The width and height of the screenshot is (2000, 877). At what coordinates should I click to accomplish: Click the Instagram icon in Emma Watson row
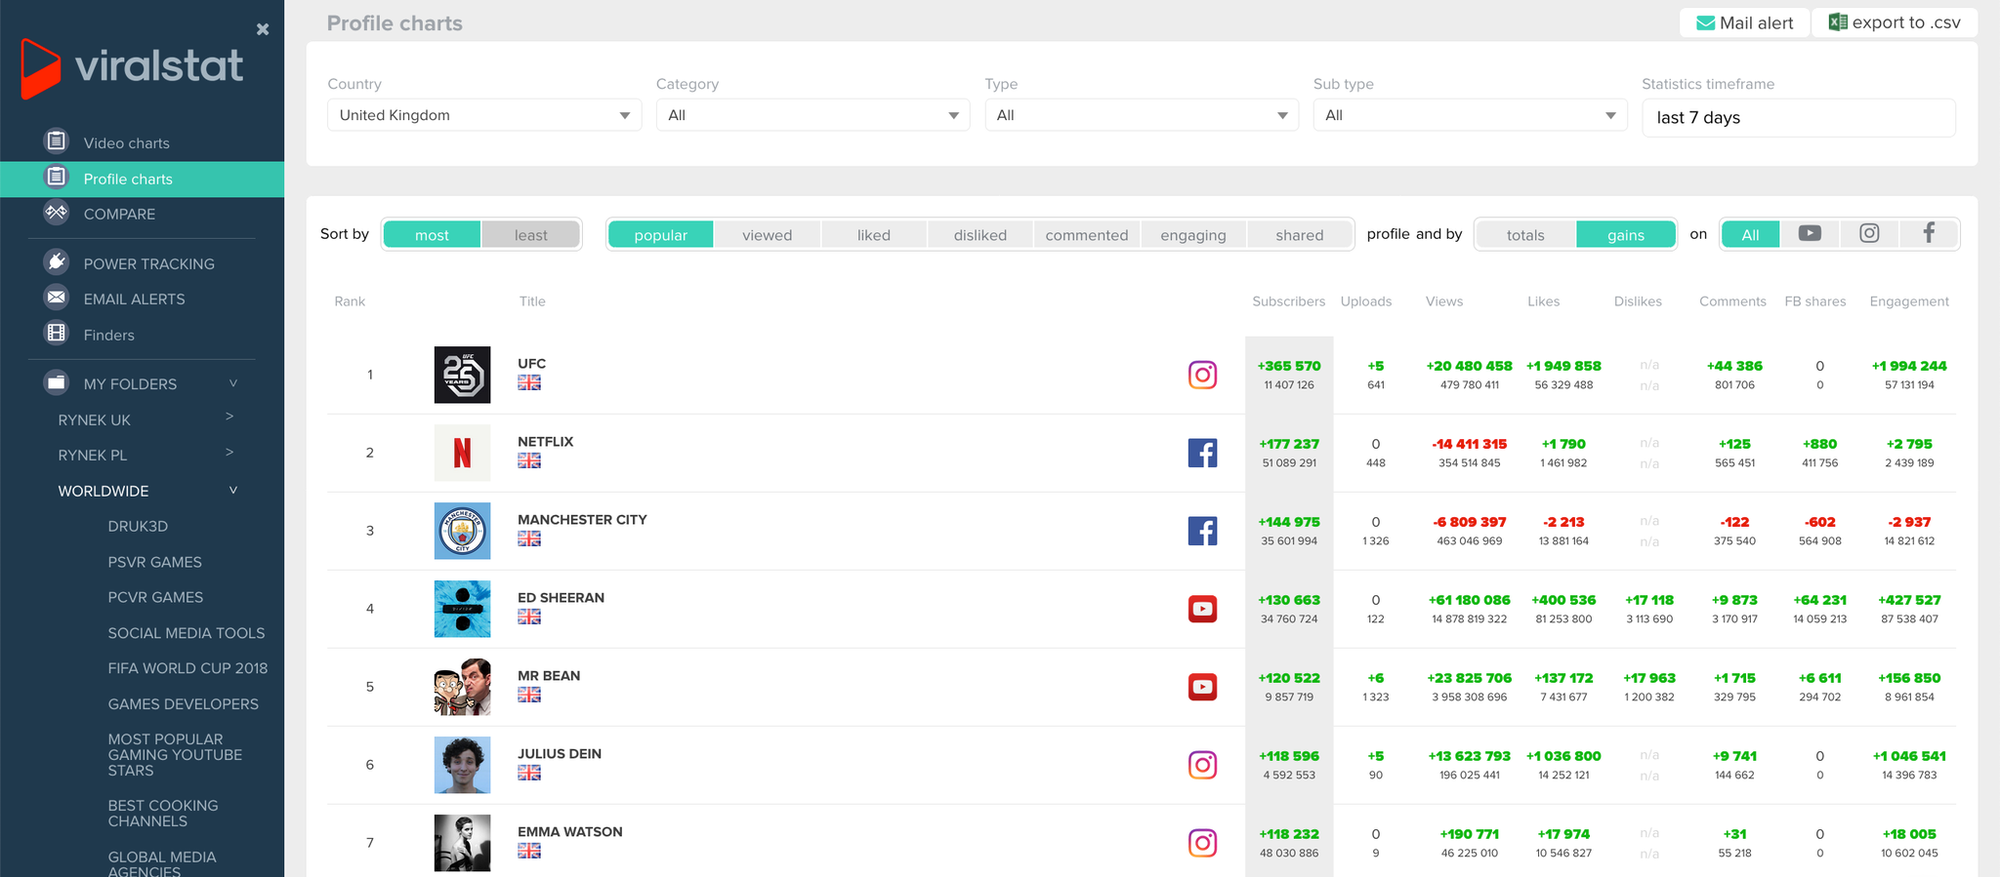[x=1202, y=843]
